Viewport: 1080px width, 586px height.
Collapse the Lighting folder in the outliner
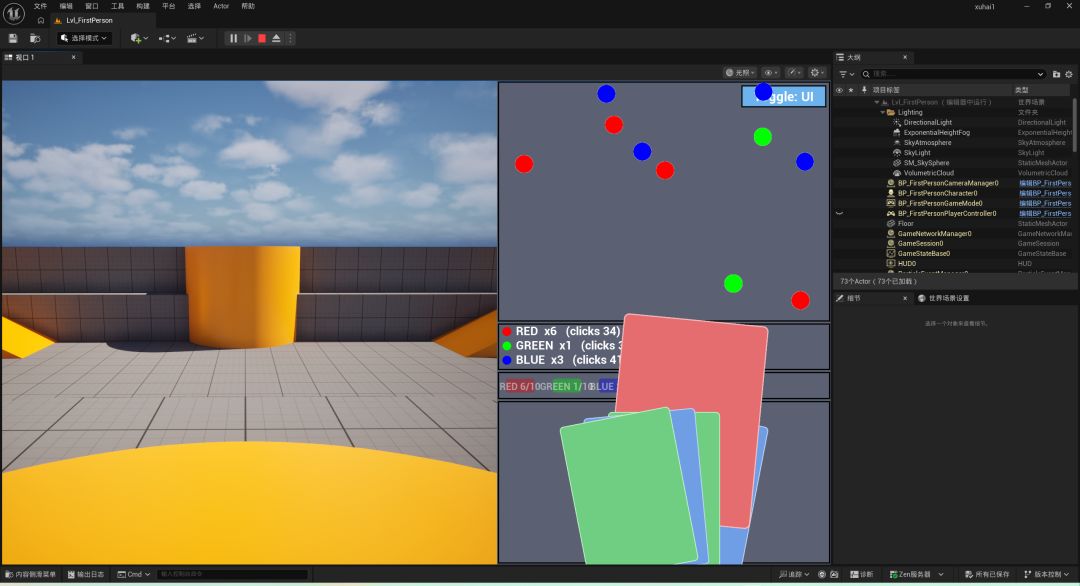pos(883,112)
